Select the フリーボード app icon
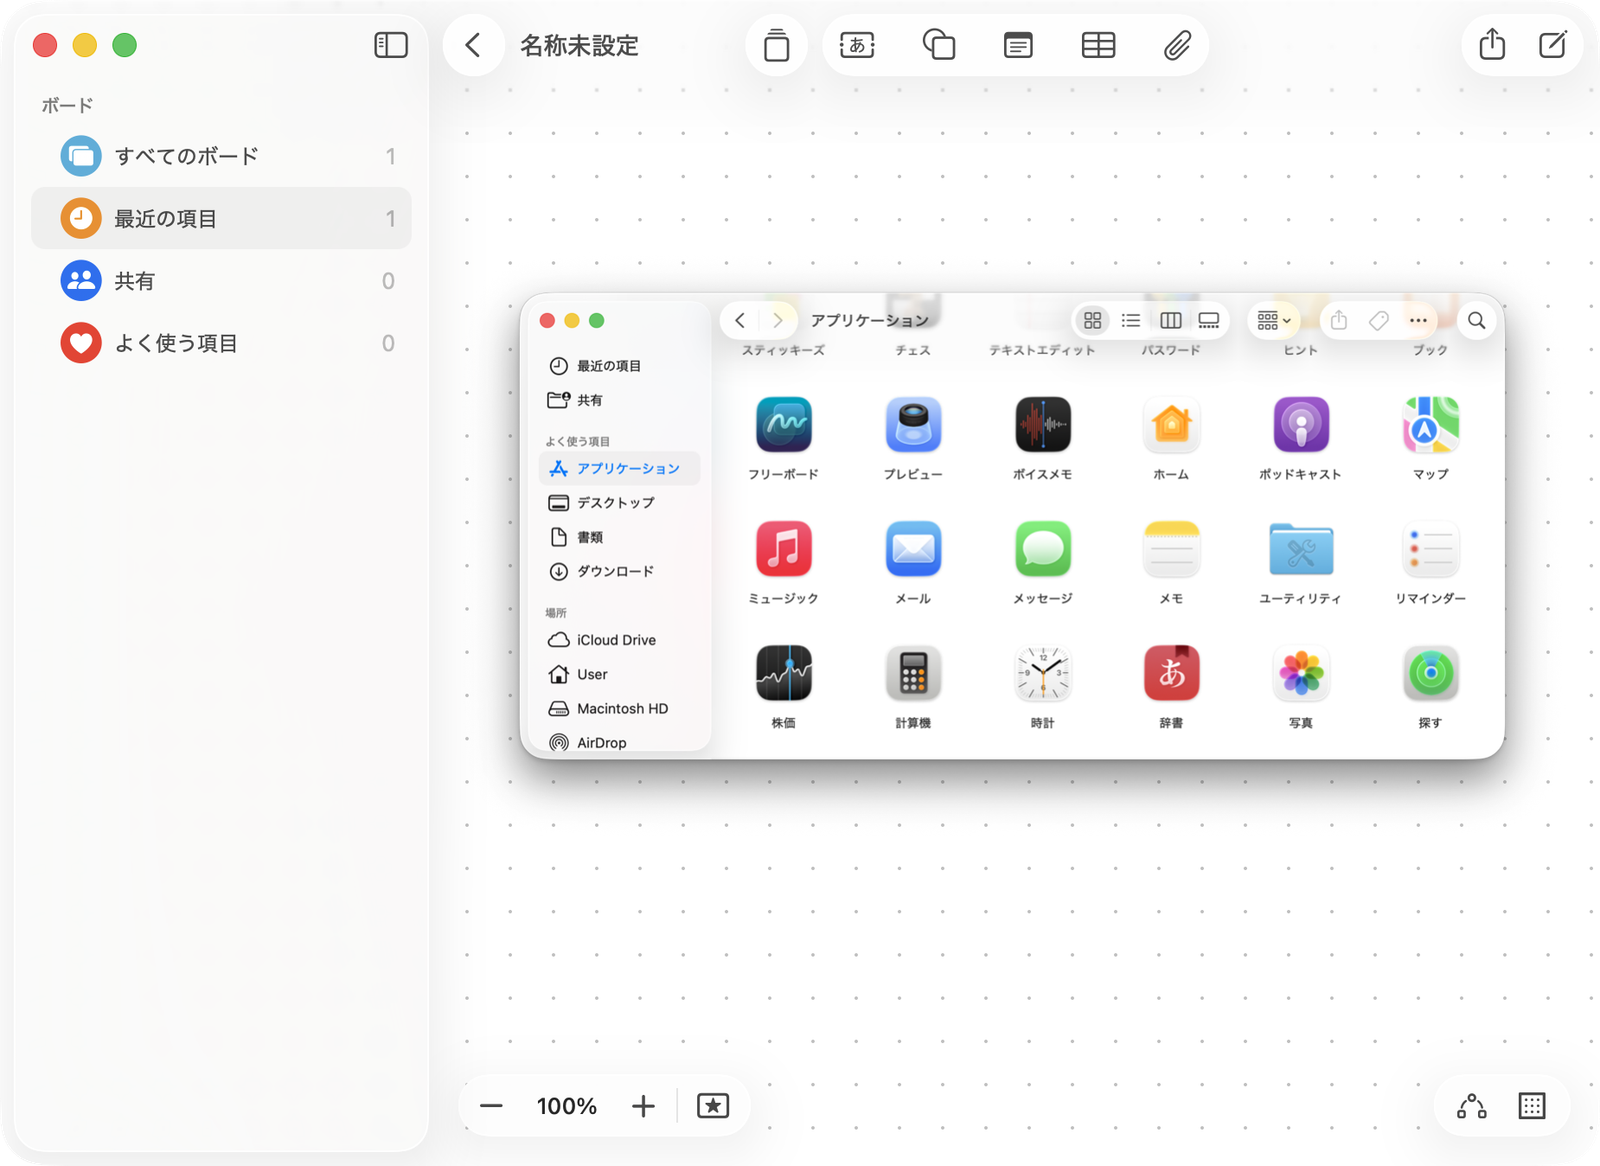Viewport: 1600px width, 1166px height. pyautogui.click(x=784, y=425)
